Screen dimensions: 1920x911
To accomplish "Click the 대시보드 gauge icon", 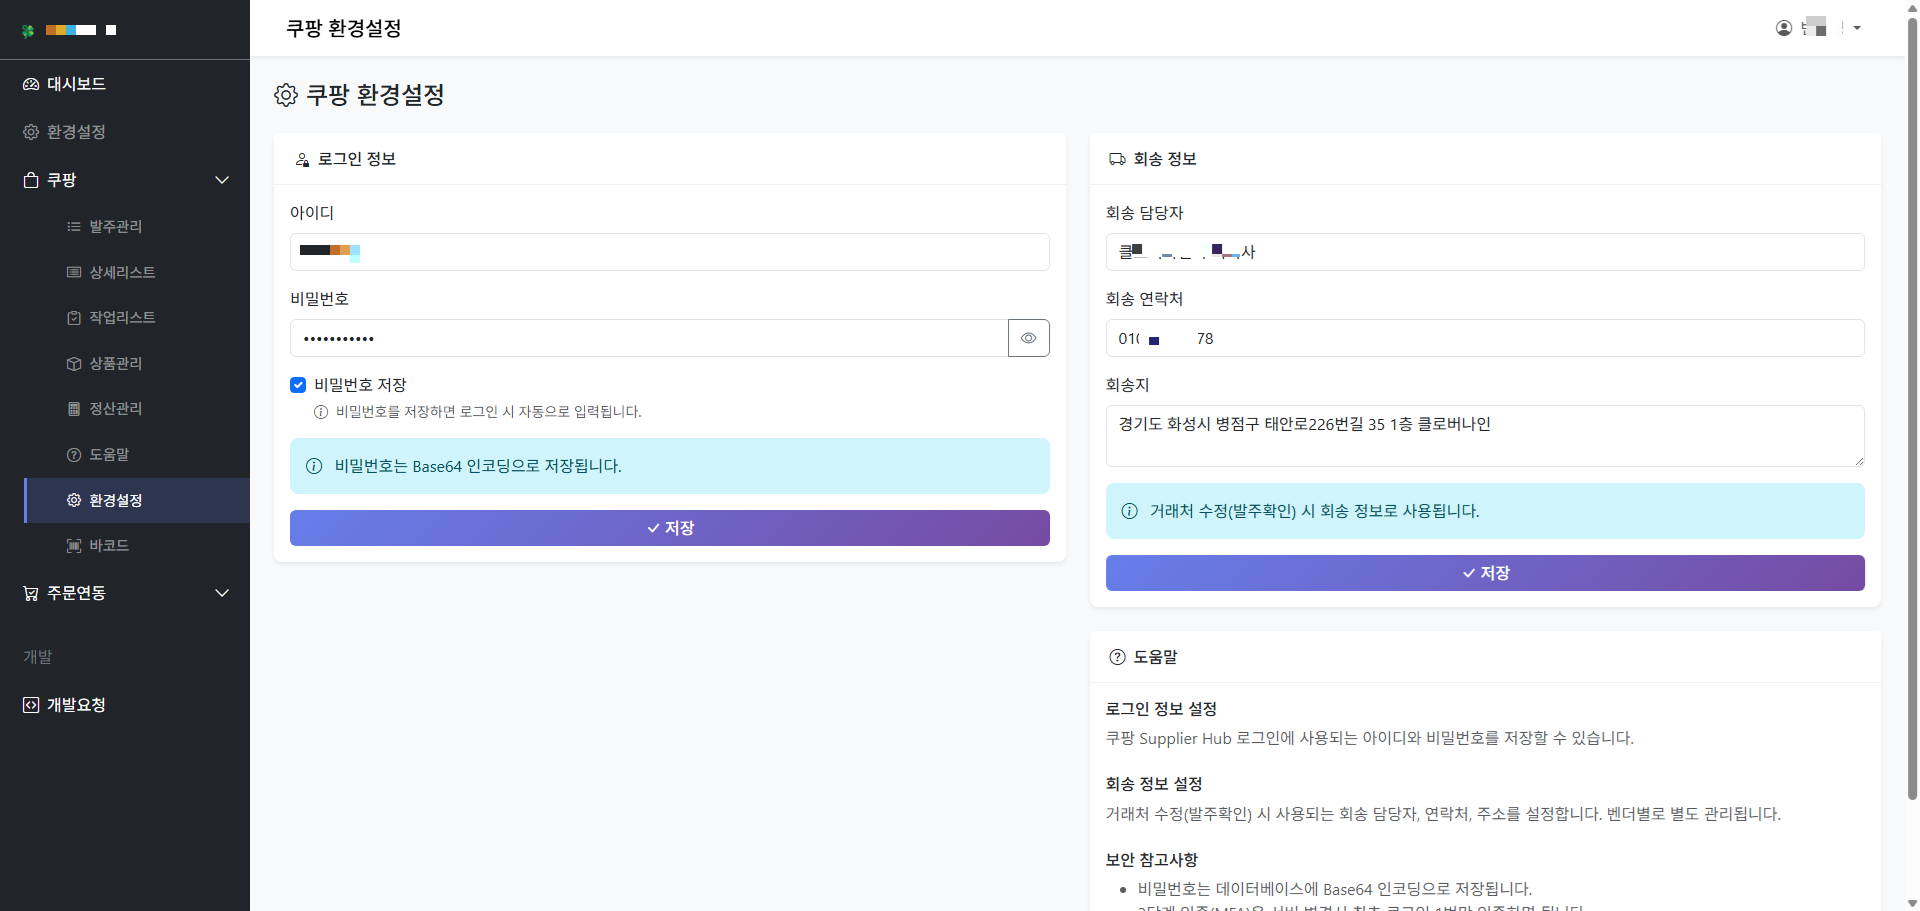I will [31, 84].
